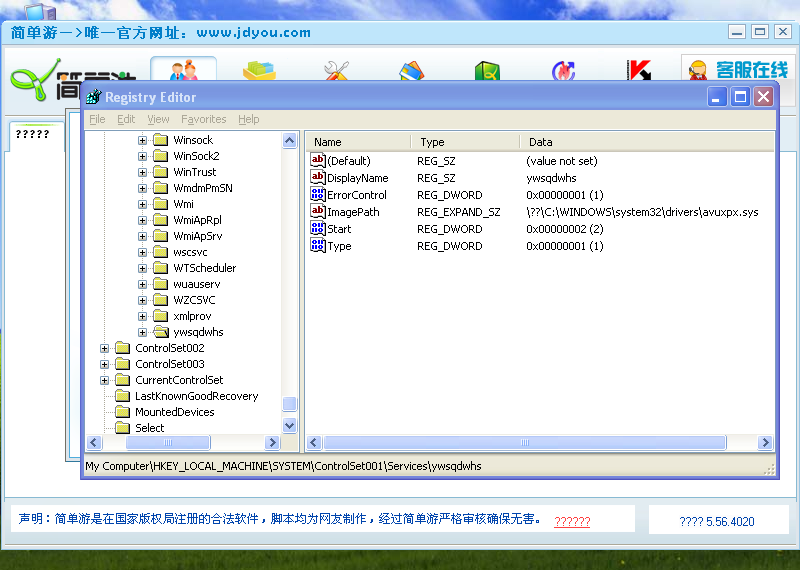The height and width of the screenshot is (570, 800).
Task: Click the yellow folders icon in the jdyou toolbar
Action: [x=259, y=70]
